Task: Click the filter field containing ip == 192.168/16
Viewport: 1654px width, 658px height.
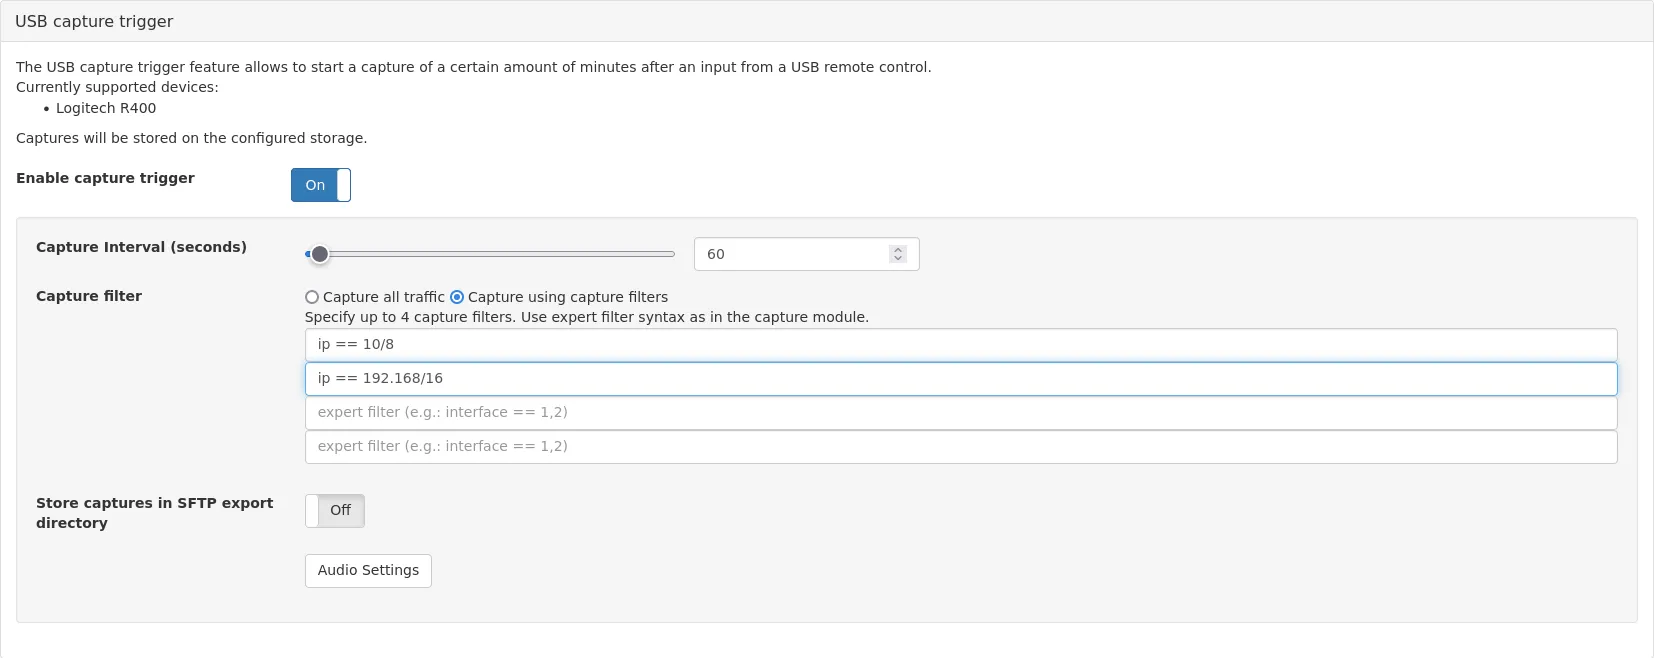Action: click(x=960, y=379)
